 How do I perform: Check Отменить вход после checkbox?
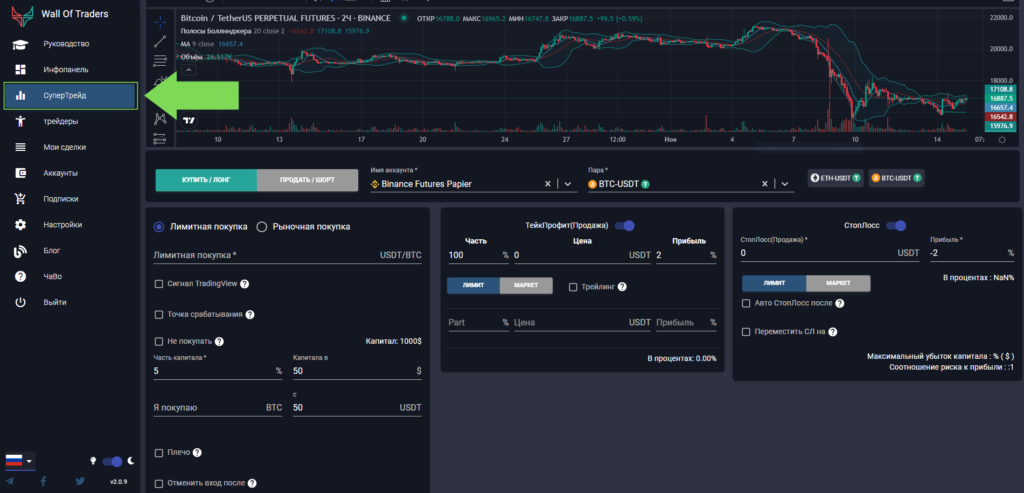[x=159, y=483]
